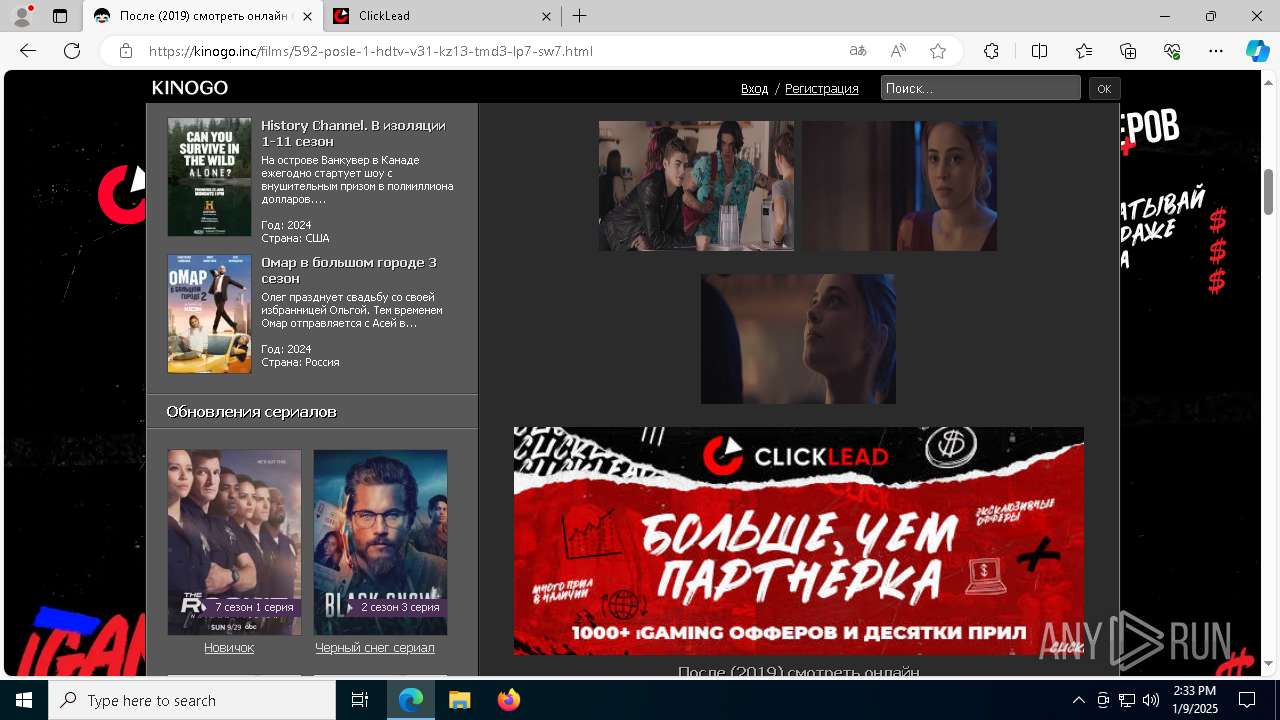
Task: Select the После (2019) смотреть онлайн tab
Action: click(203, 16)
